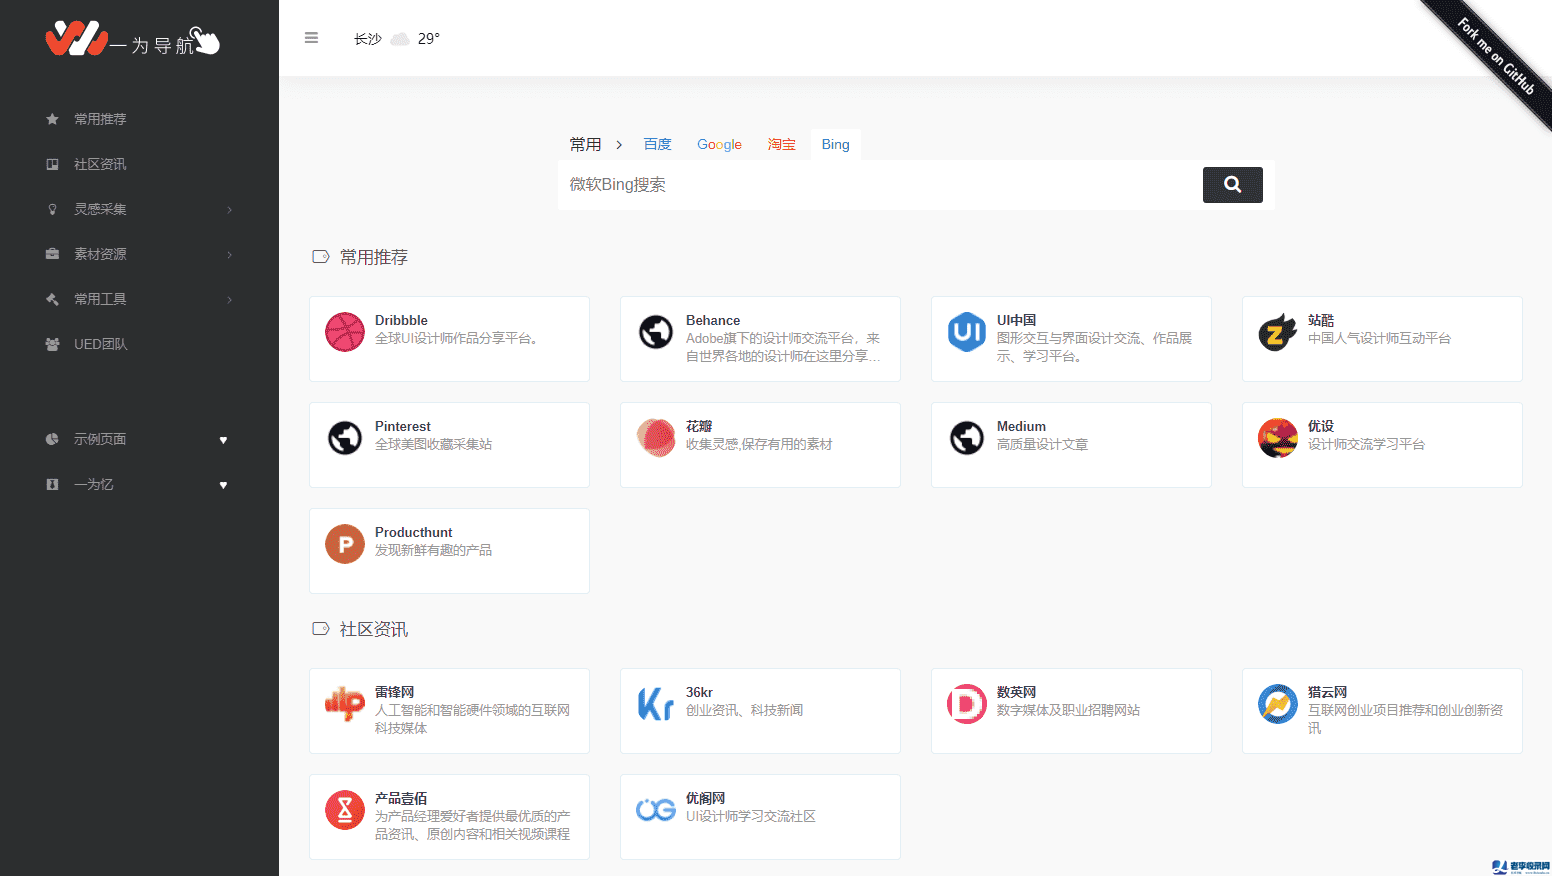Viewport: 1552px width, 876px height.
Task: Click the Producthunt P icon
Action: (345, 544)
